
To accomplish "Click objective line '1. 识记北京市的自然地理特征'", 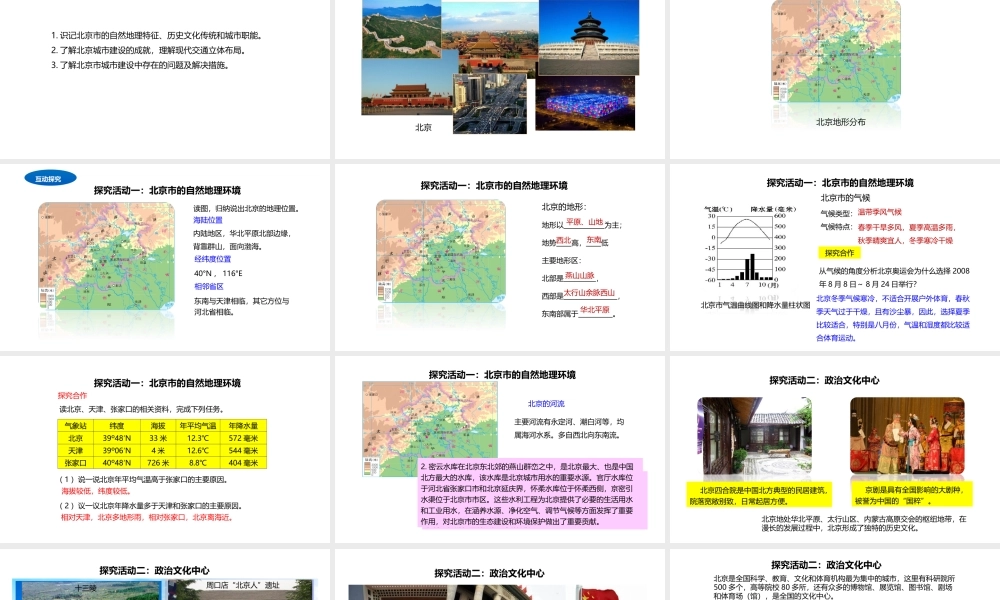I will [157, 36].
